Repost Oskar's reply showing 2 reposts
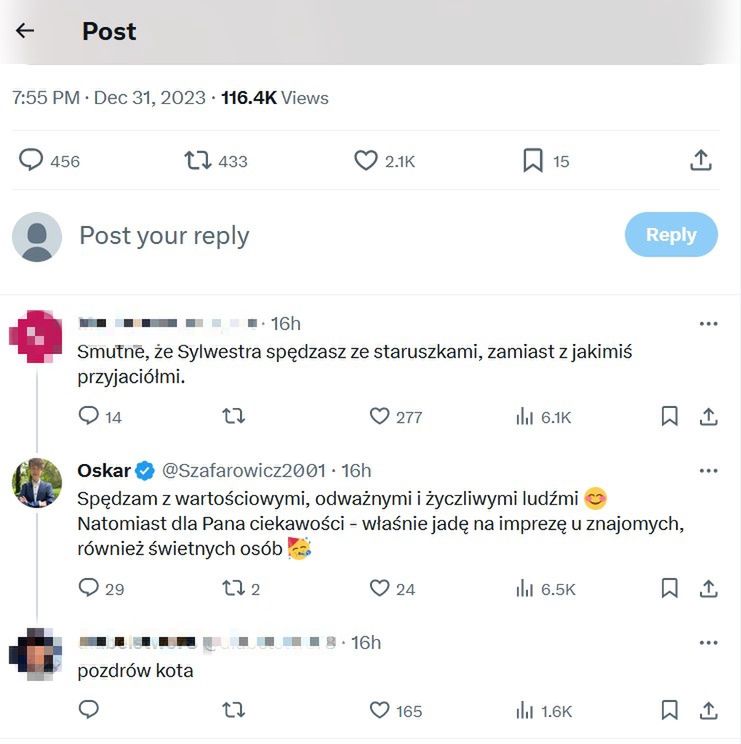This screenshot has height=744, width=741. coord(233,588)
